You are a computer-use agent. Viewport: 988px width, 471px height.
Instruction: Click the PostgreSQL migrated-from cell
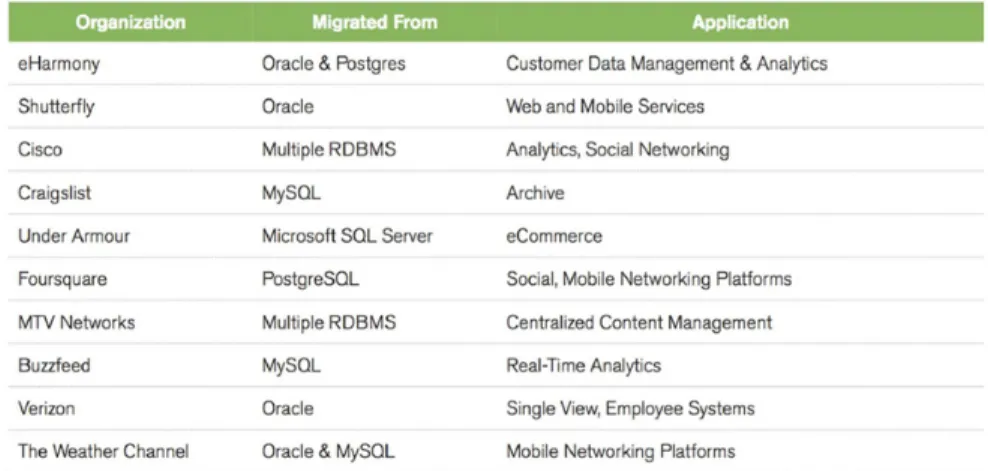pyautogui.click(x=311, y=279)
